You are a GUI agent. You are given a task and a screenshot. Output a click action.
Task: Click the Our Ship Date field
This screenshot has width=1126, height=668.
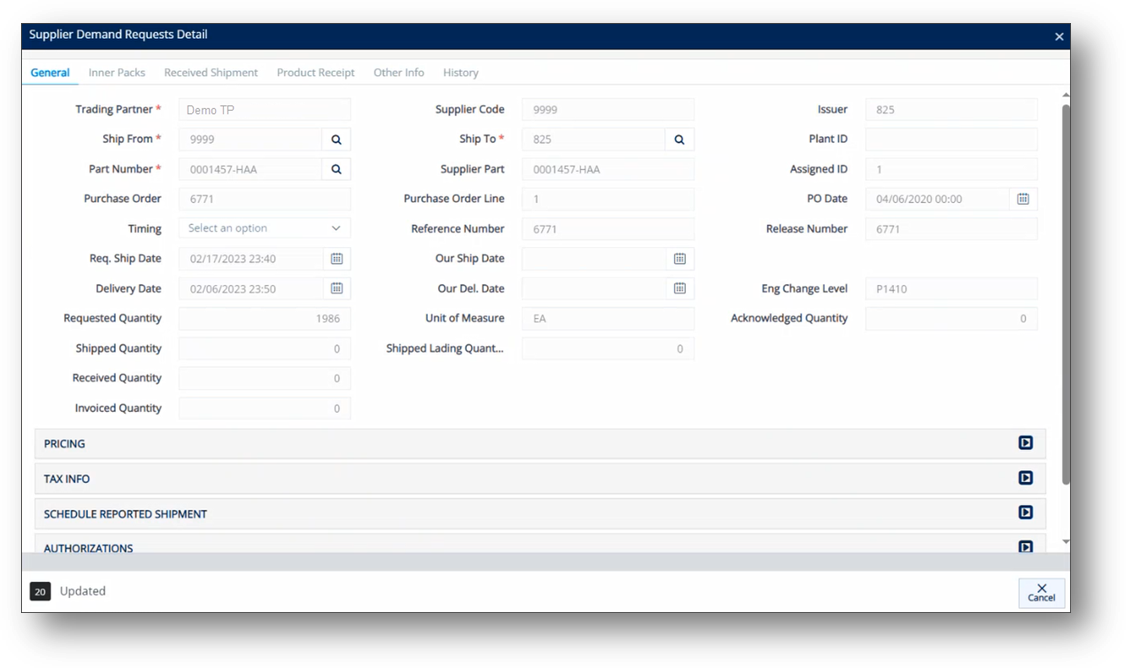click(x=594, y=259)
